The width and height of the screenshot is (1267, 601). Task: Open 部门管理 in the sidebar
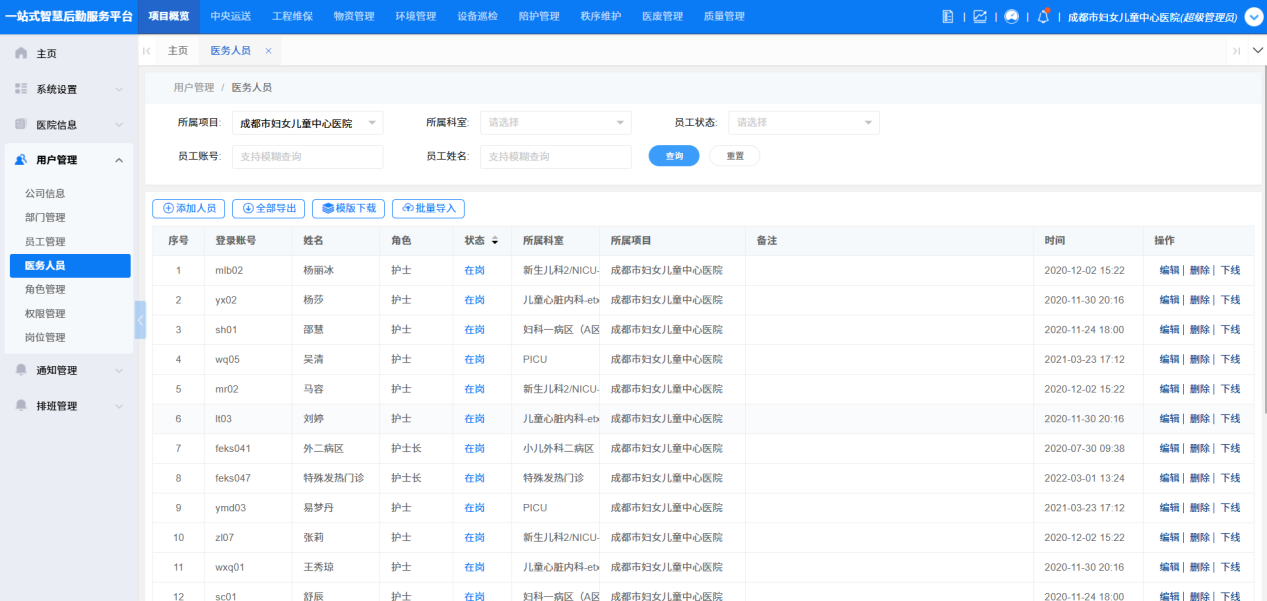(x=45, y=218)
